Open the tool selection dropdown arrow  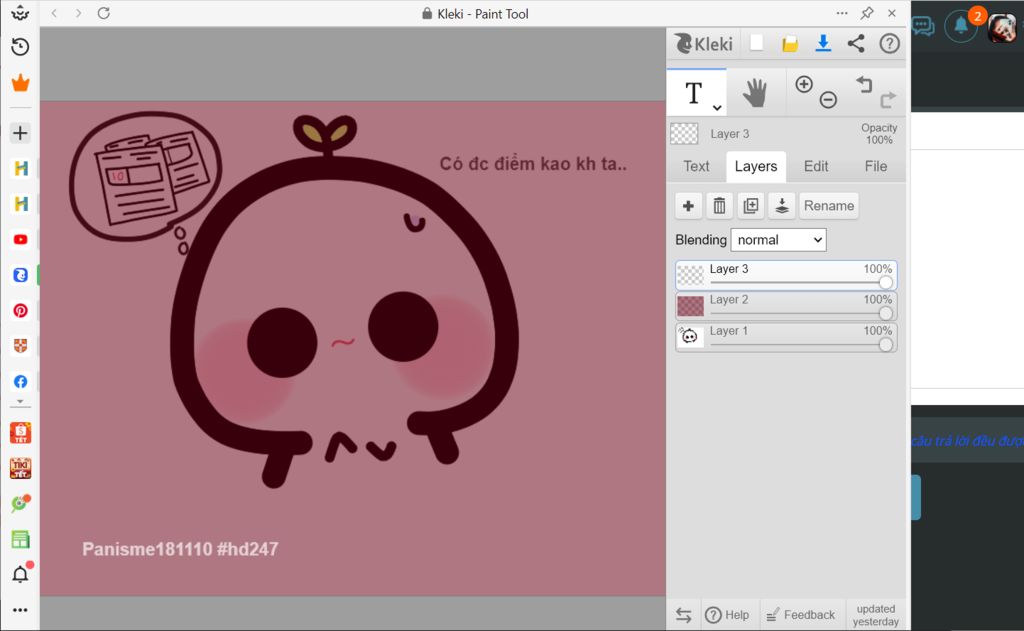[x=717, y=108]
